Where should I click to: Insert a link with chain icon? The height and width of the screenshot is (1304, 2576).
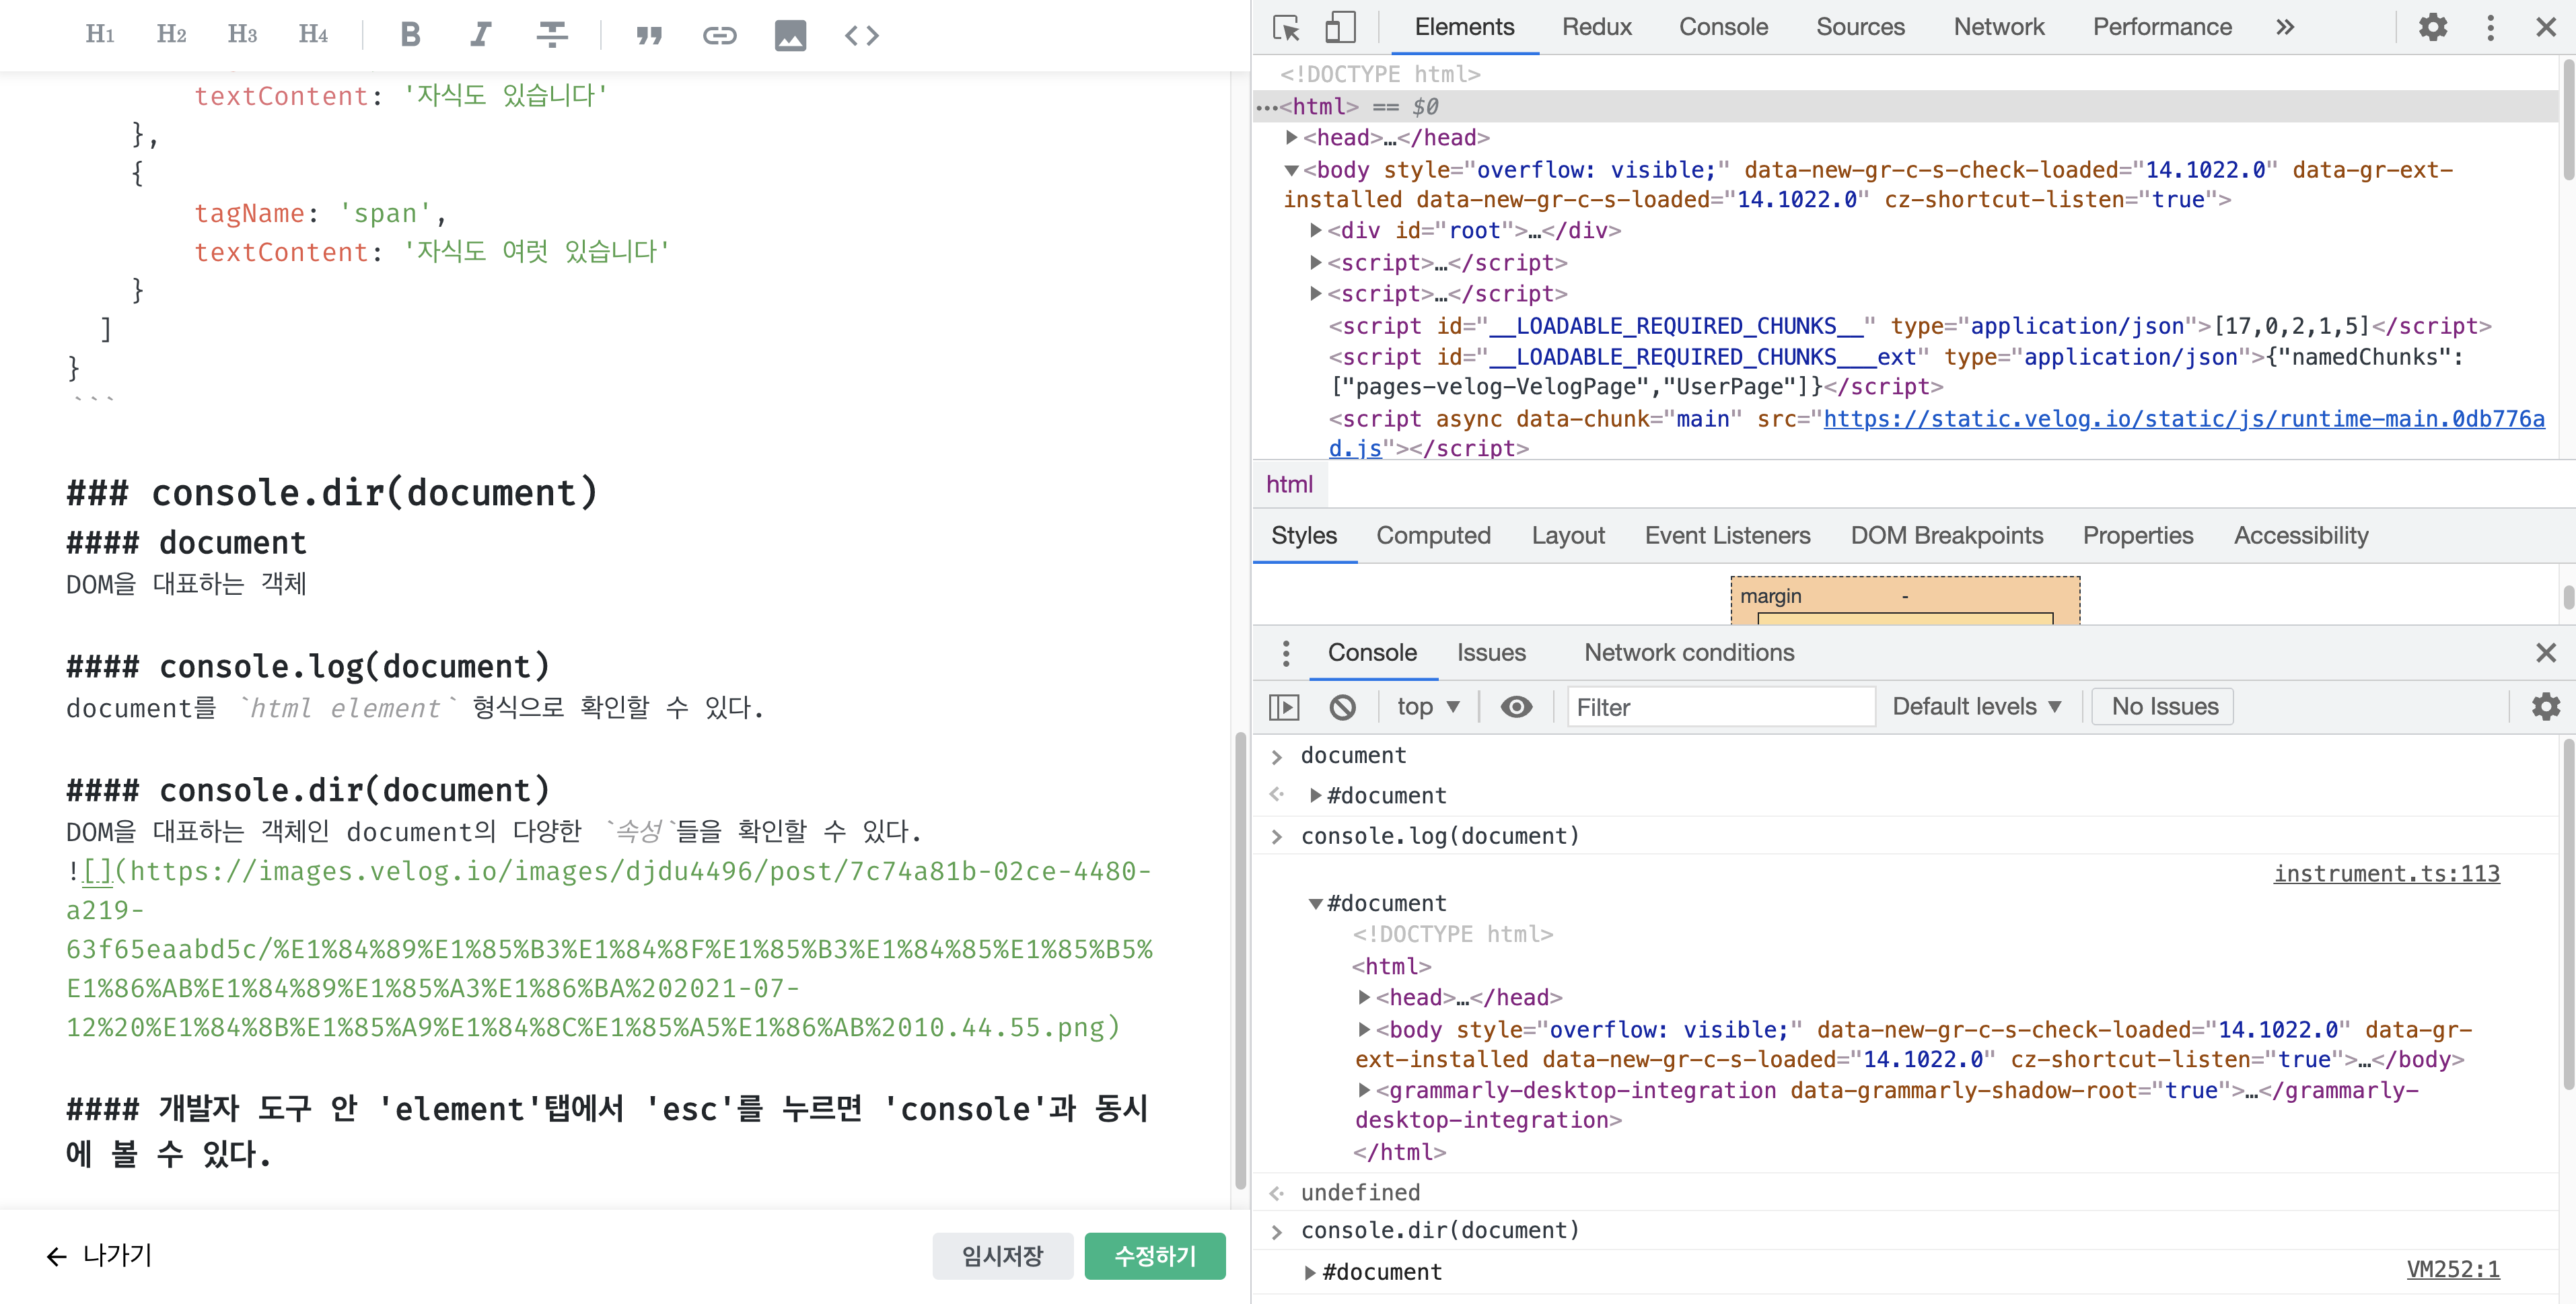click(720, 36)
